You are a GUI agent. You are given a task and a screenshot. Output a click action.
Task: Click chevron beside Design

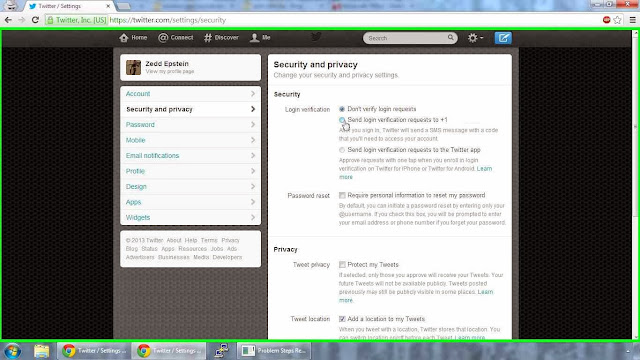[x=253, y=187]
